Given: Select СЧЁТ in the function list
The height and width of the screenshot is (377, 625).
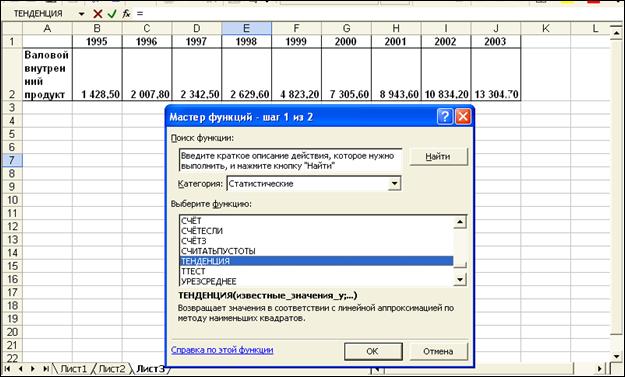Looking at the screenshot, I should click(316, 220).
